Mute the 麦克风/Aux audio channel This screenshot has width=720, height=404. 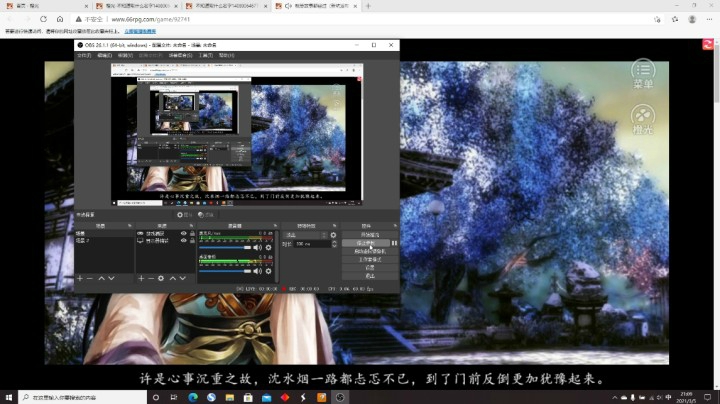pyautogui.click(x=258, y=247)
